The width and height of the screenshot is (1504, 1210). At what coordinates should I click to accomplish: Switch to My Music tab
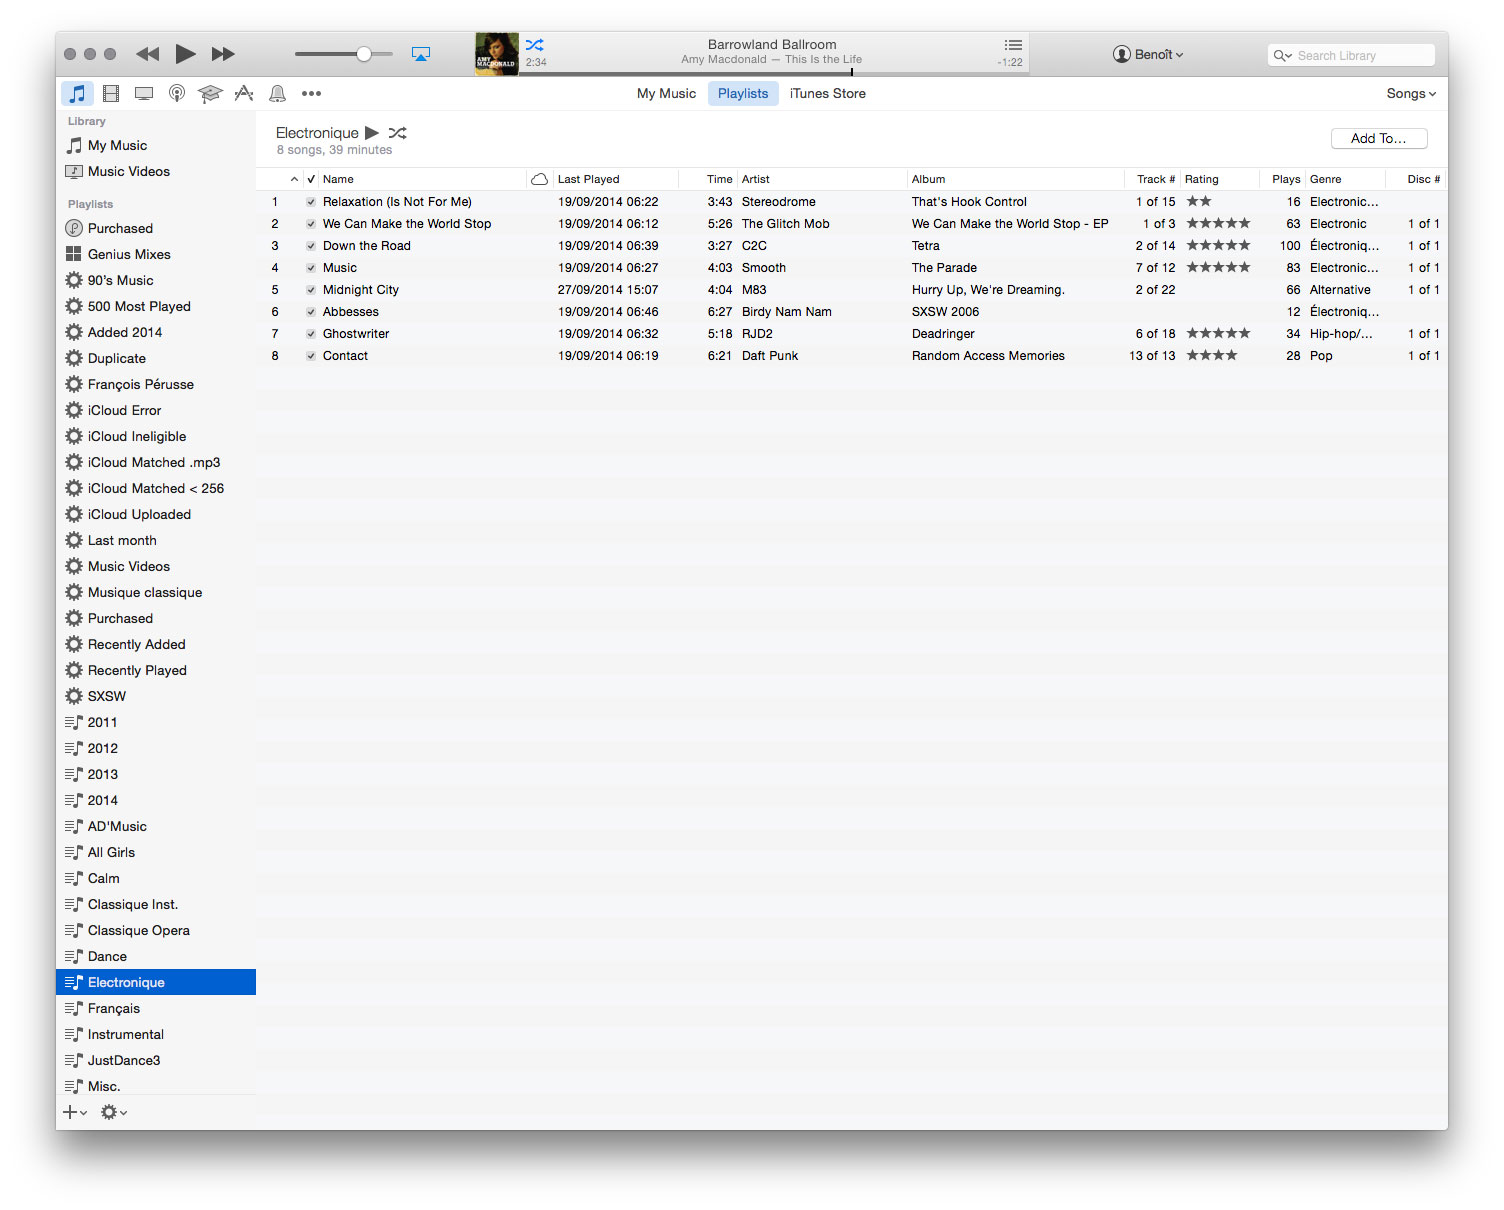point(666,93)
